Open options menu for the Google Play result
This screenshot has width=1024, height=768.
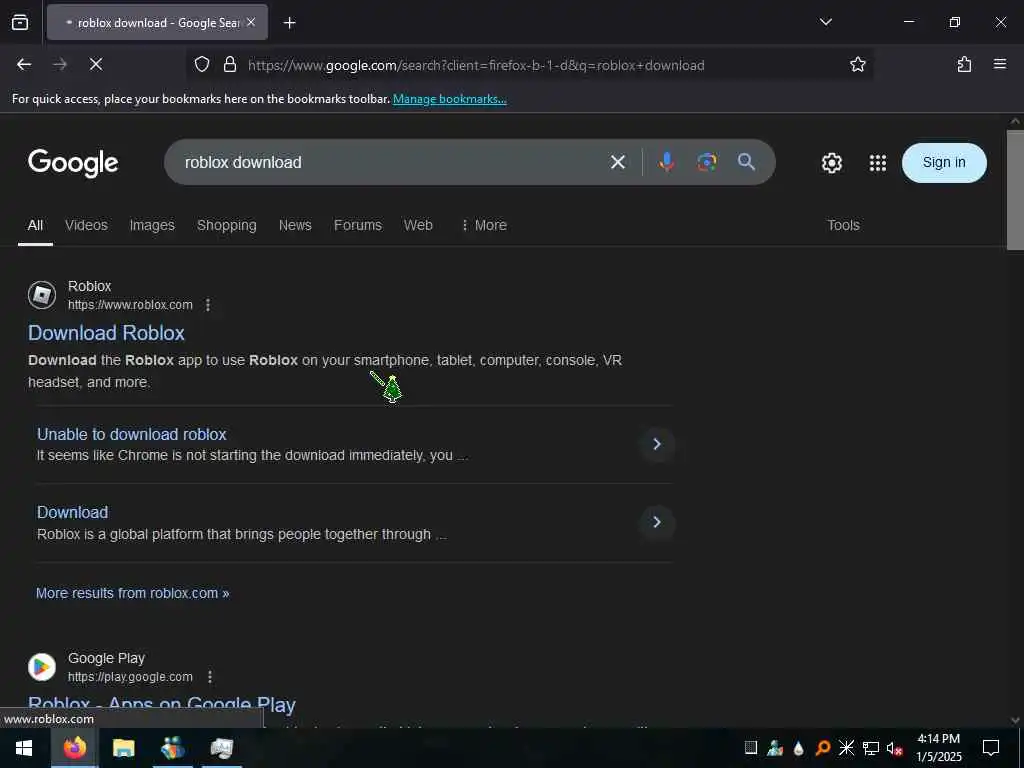210,677
